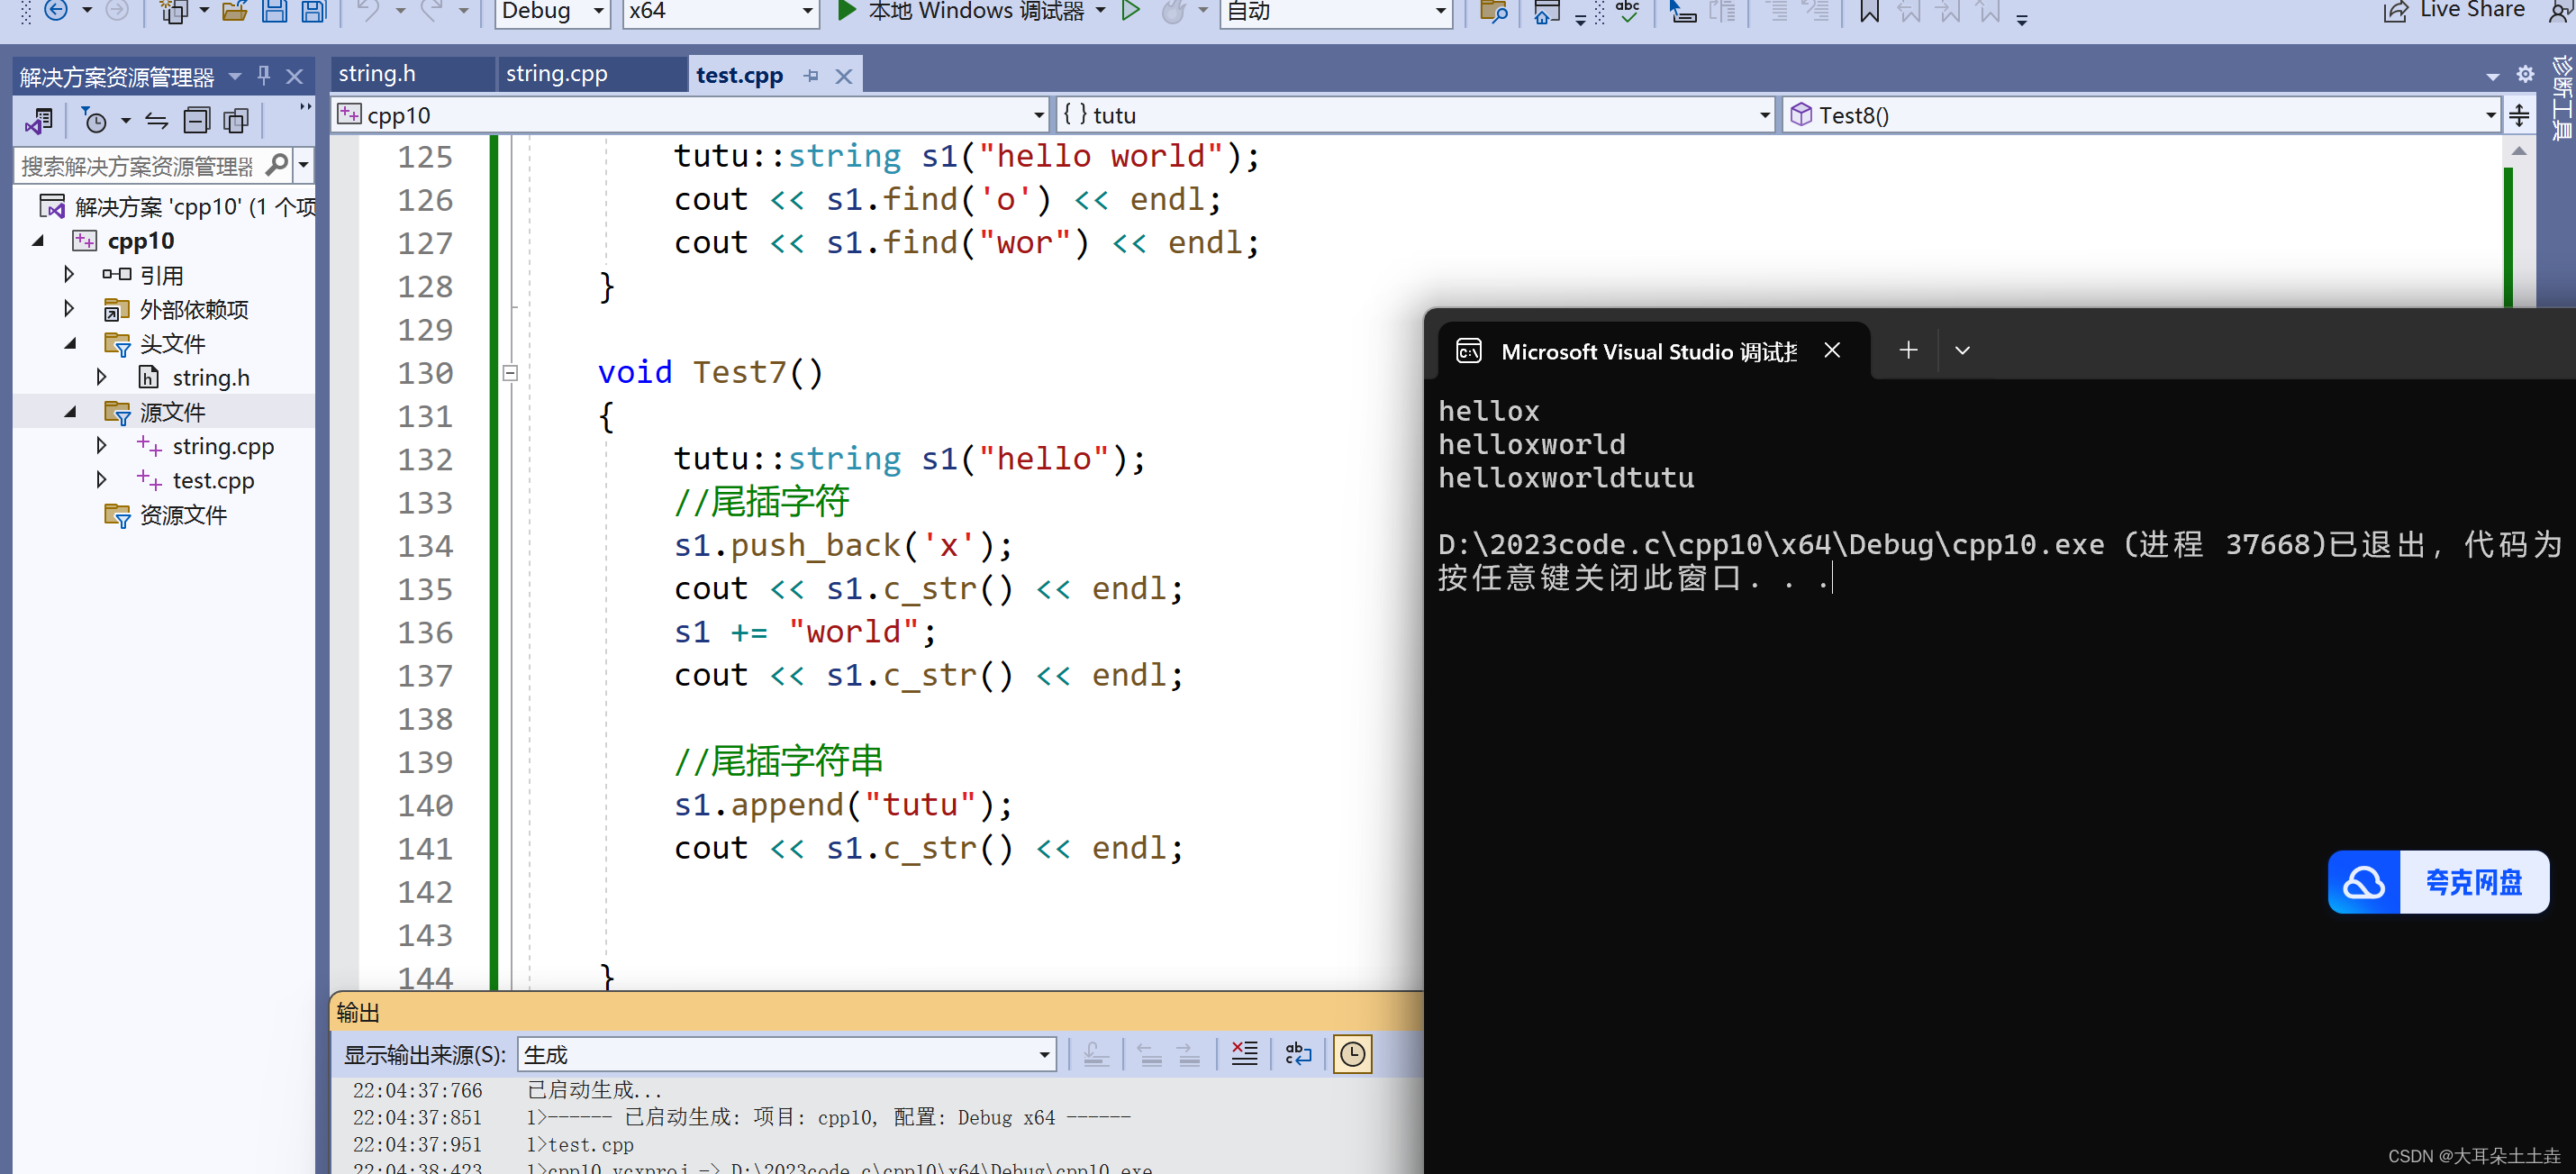Toggle timestamps clock button in output panel

tap(1352, 1053)
